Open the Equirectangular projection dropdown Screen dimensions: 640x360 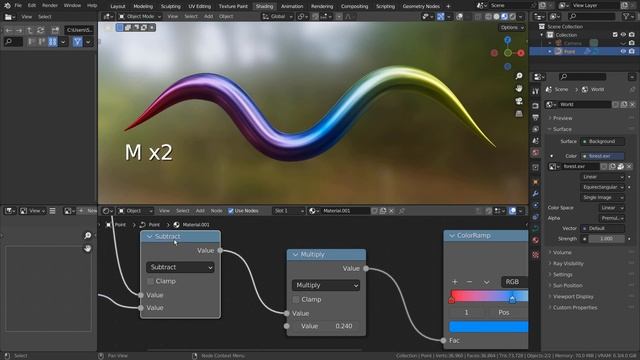[x=602, y=187]
